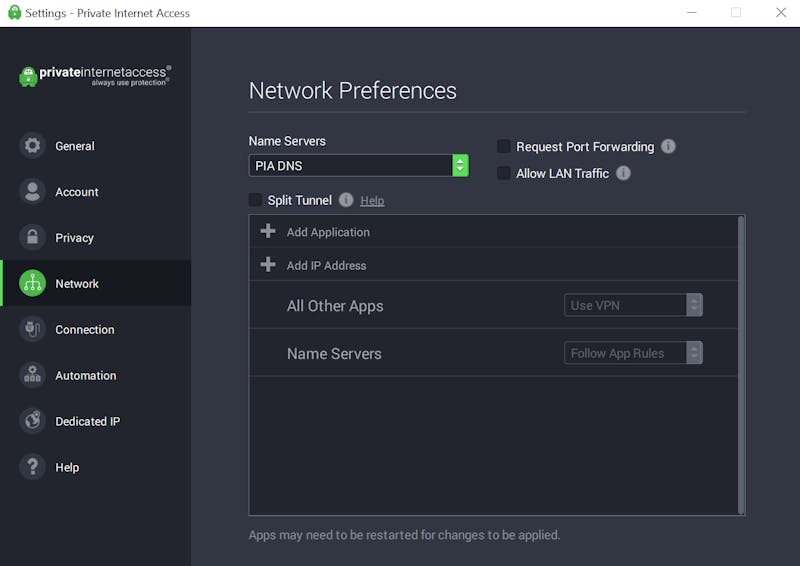Image resolution: width=800 pixels, height=566 pixels.
Task: Open the Split Tunnel Help link
Action: (x=372, y=201)
